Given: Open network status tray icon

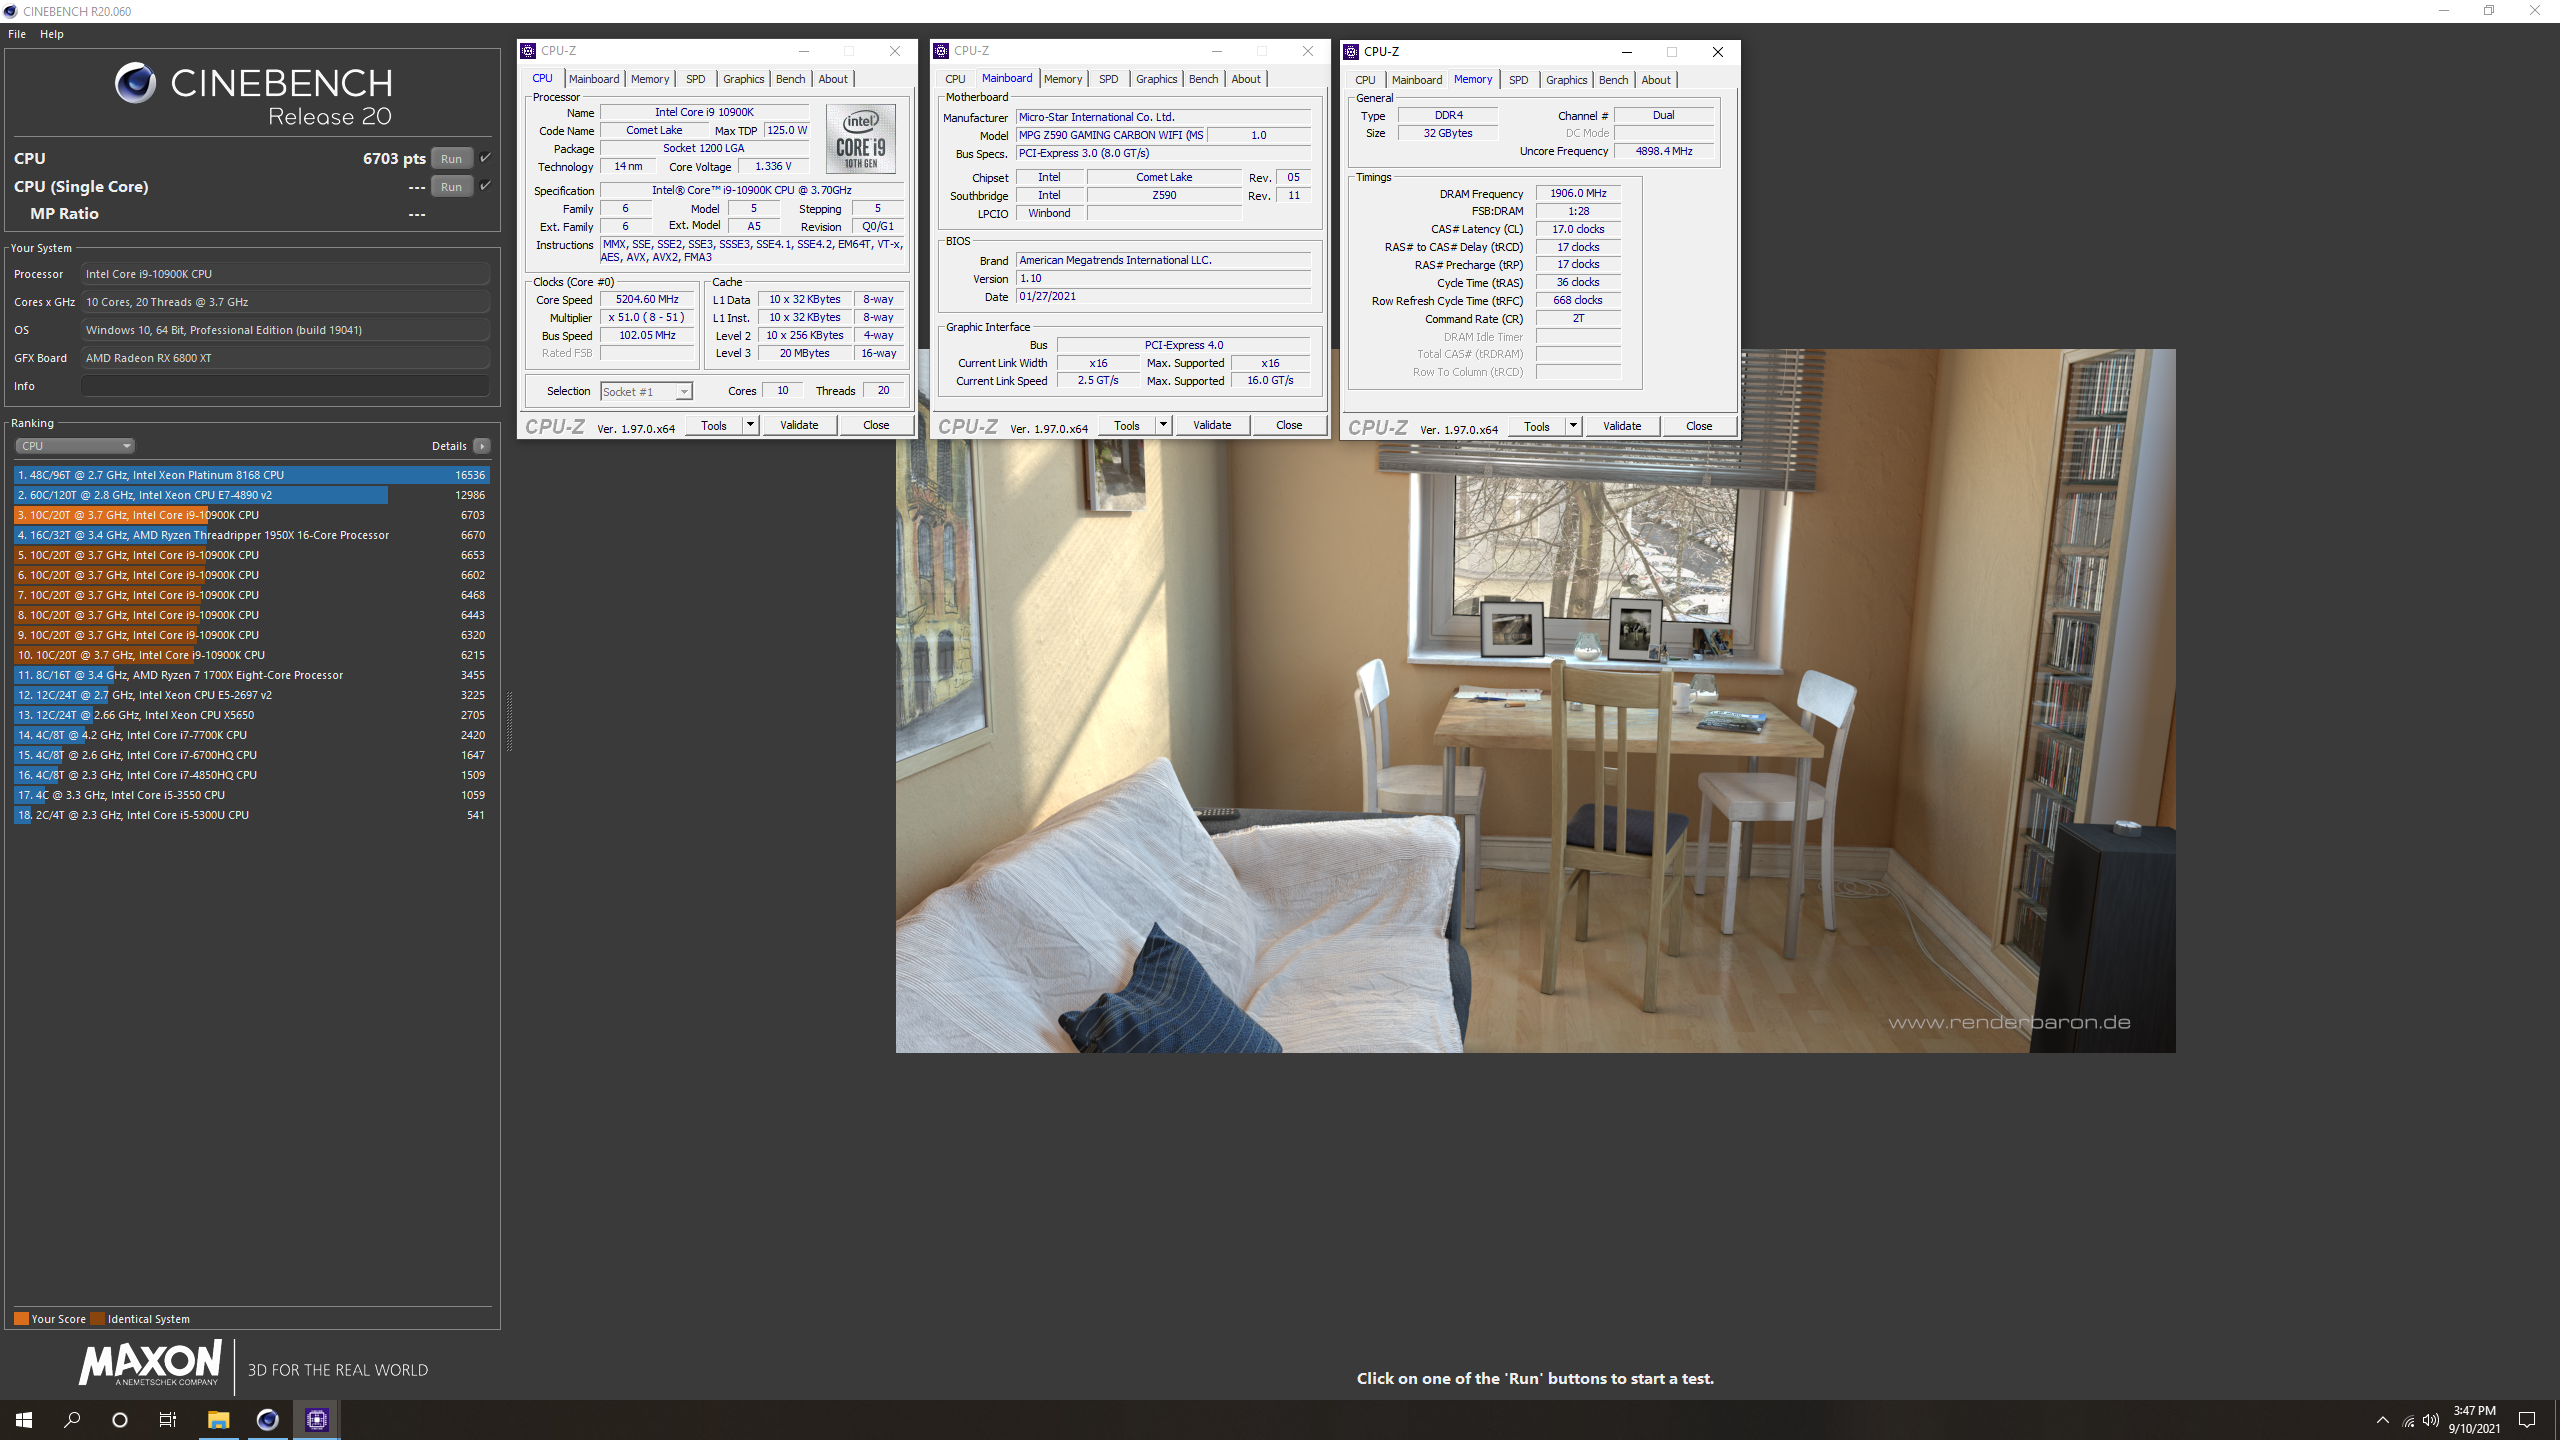Looking at the screenshot, I should (2408, 1420).
